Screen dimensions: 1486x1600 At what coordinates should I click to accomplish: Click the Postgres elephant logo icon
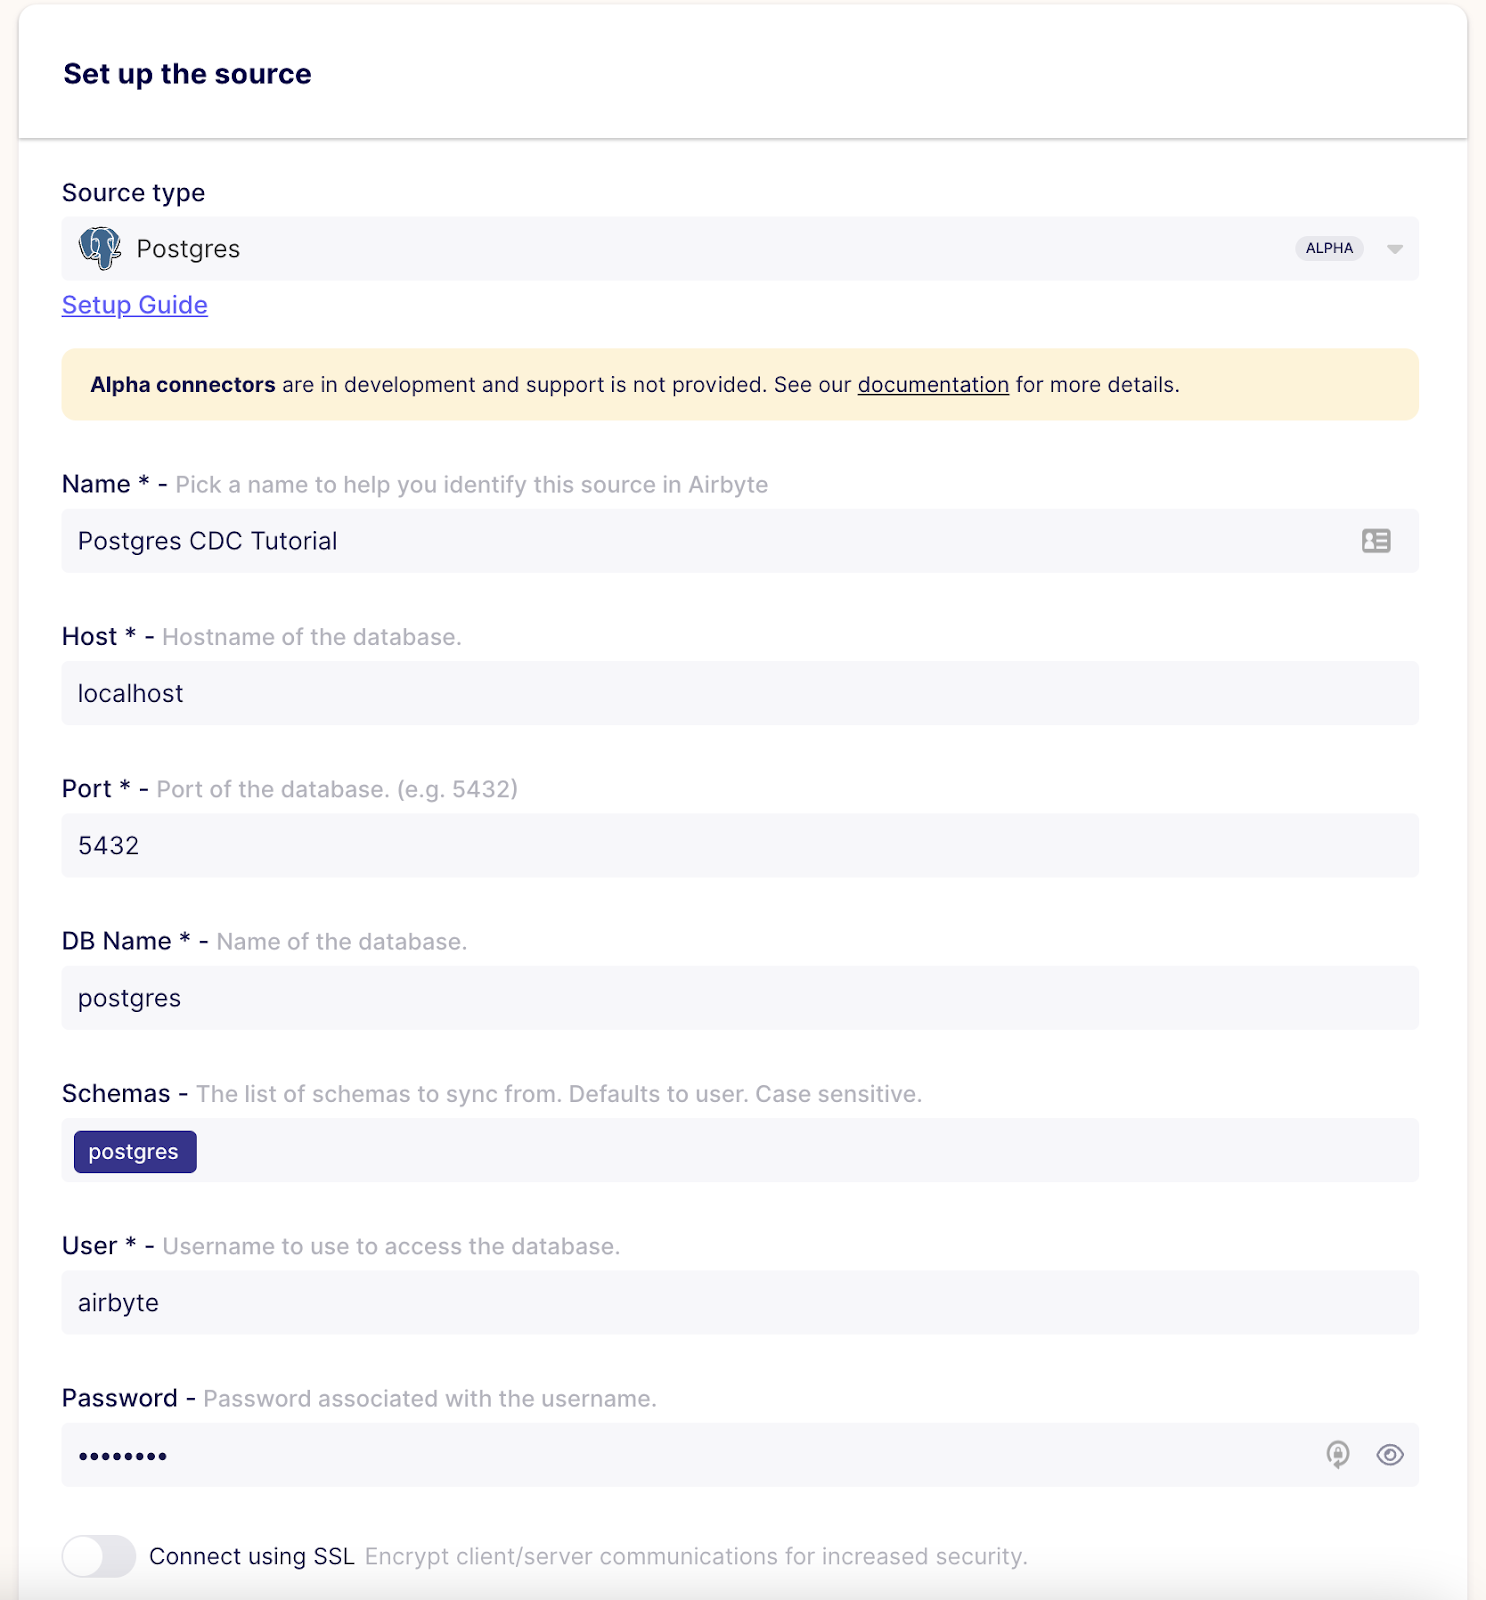pyautogui.click(x=100, y=248)
